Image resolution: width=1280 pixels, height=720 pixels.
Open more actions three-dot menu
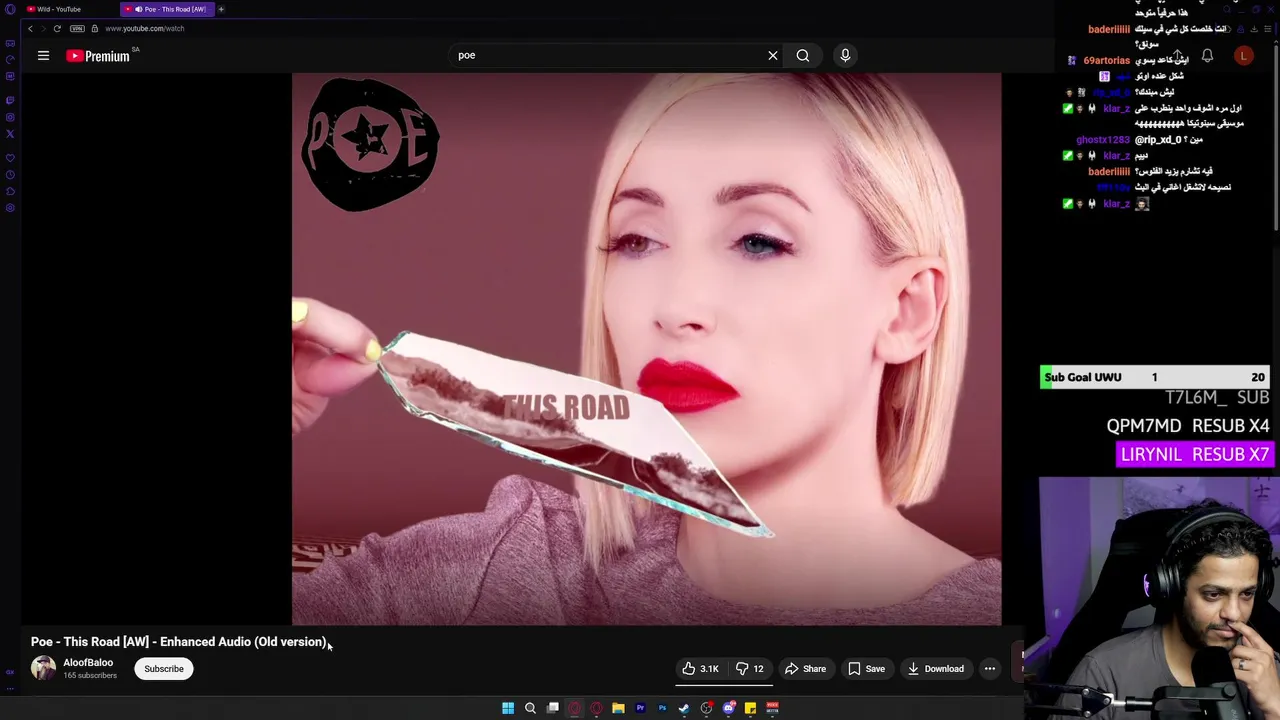[990, 669]
